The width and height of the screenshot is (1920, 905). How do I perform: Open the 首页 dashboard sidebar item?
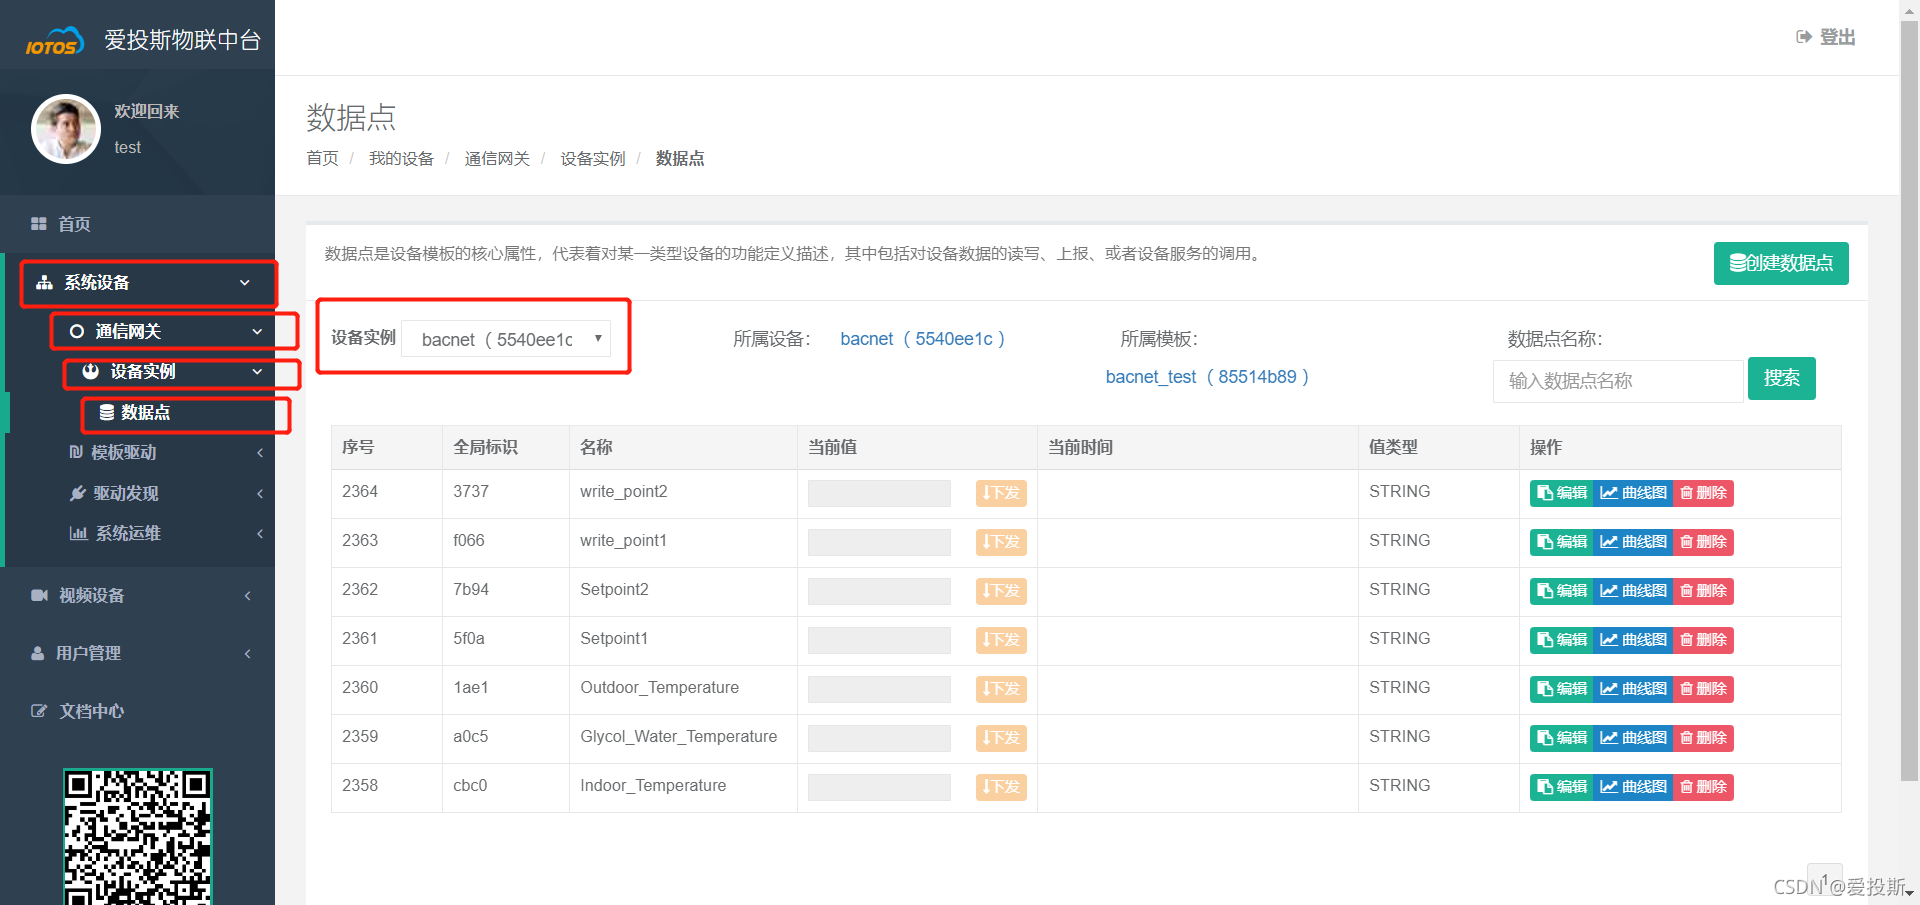click(74, 224)
